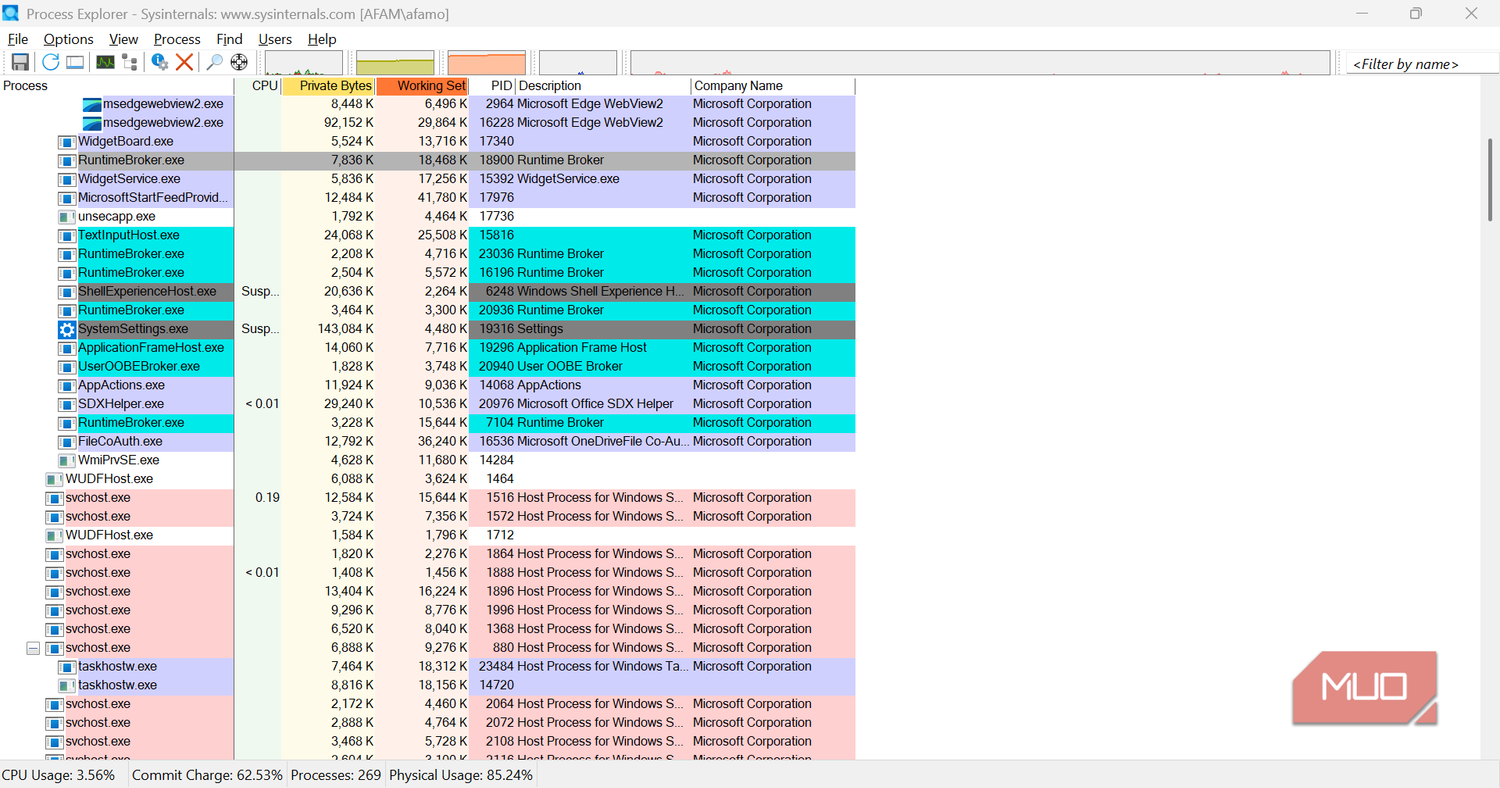Open the Process menu
This screenshot has height=788, width=1500.
pyautogui.click(x=177, y=39)
